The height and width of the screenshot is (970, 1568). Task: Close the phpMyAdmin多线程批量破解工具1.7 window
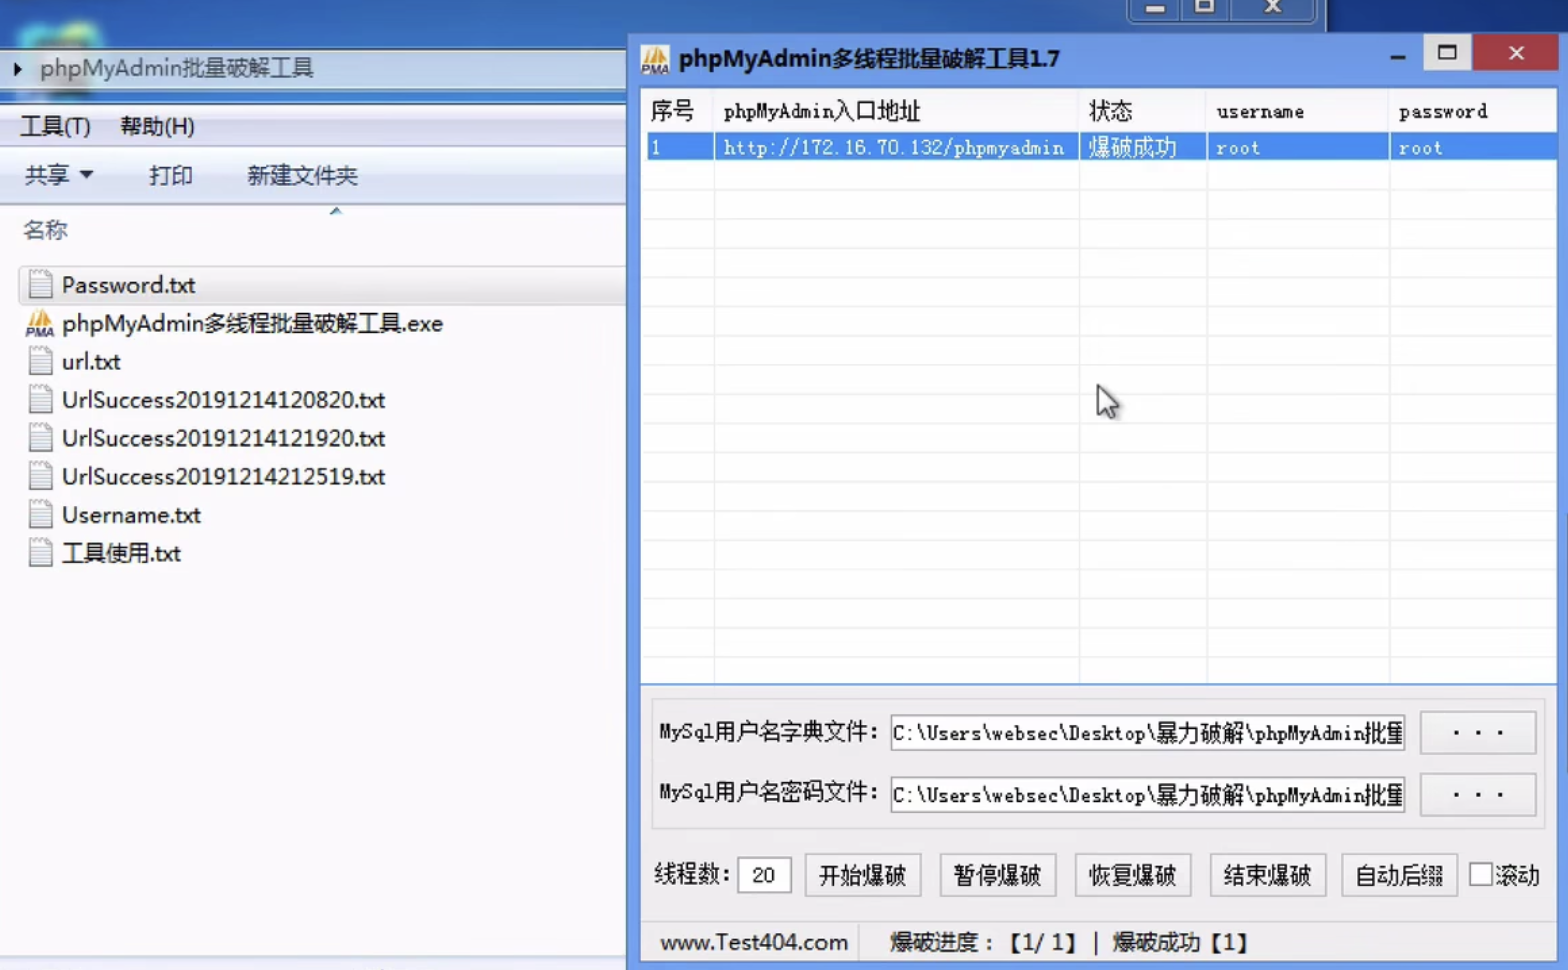[1516, 53]
